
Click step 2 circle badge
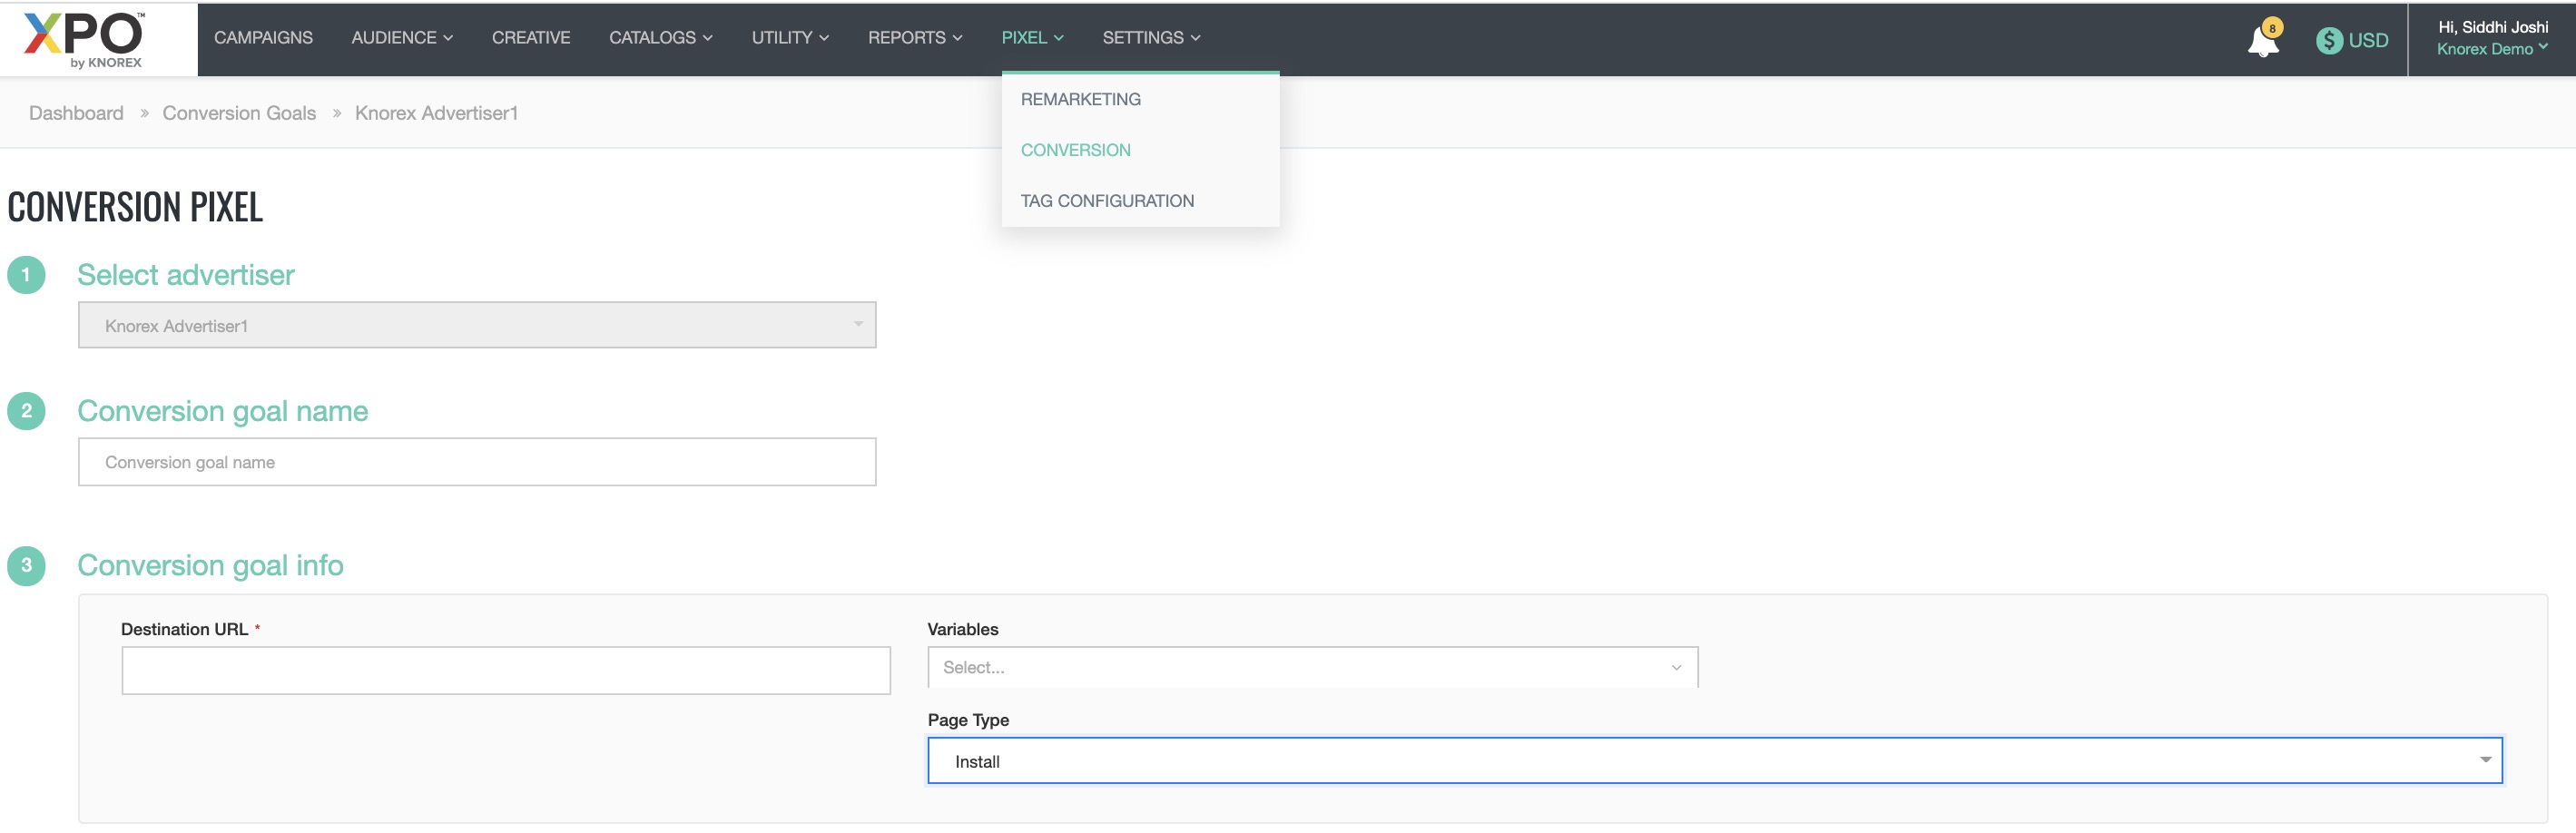[27, 411]
